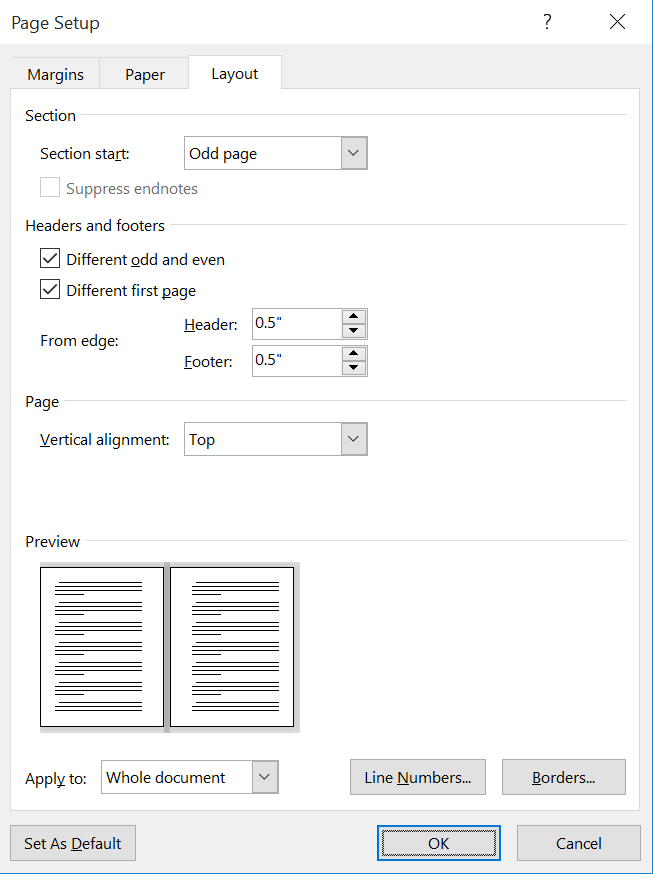The height and width of the screenshot is (874, 653).
Task: Open the Section start dropdown
Action: 354,154
